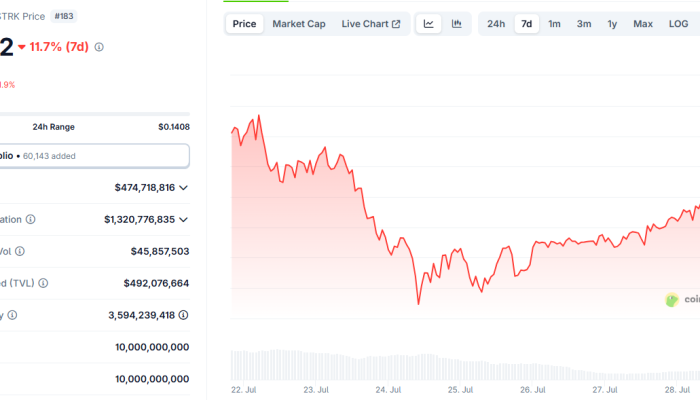Select the Max time range
This screenshot has height=400, width=700.
click(643, 24)
